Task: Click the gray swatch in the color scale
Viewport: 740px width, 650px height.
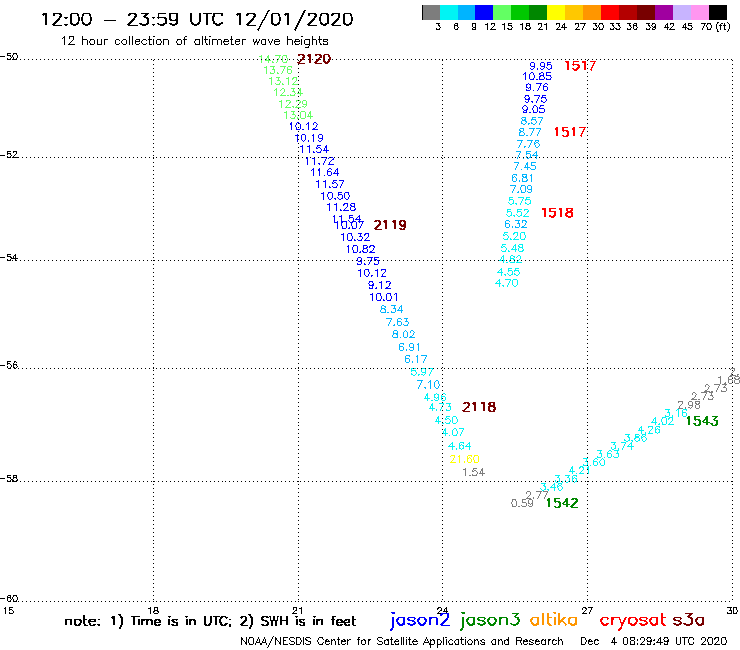Action: click(431, 12)
